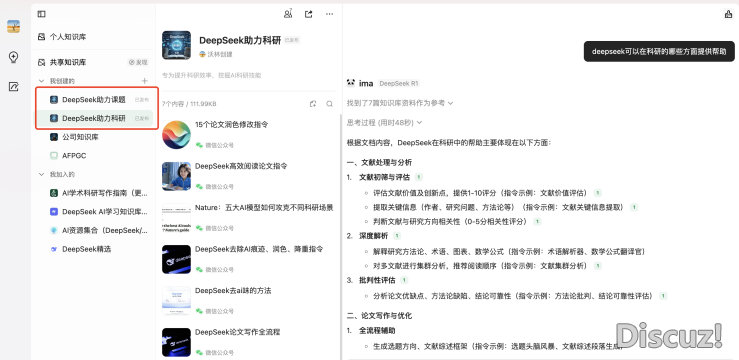Expand 找到了7篇知识库资料作为参考
Viewport: 739px width, 360px height.
tap(400, 103)
